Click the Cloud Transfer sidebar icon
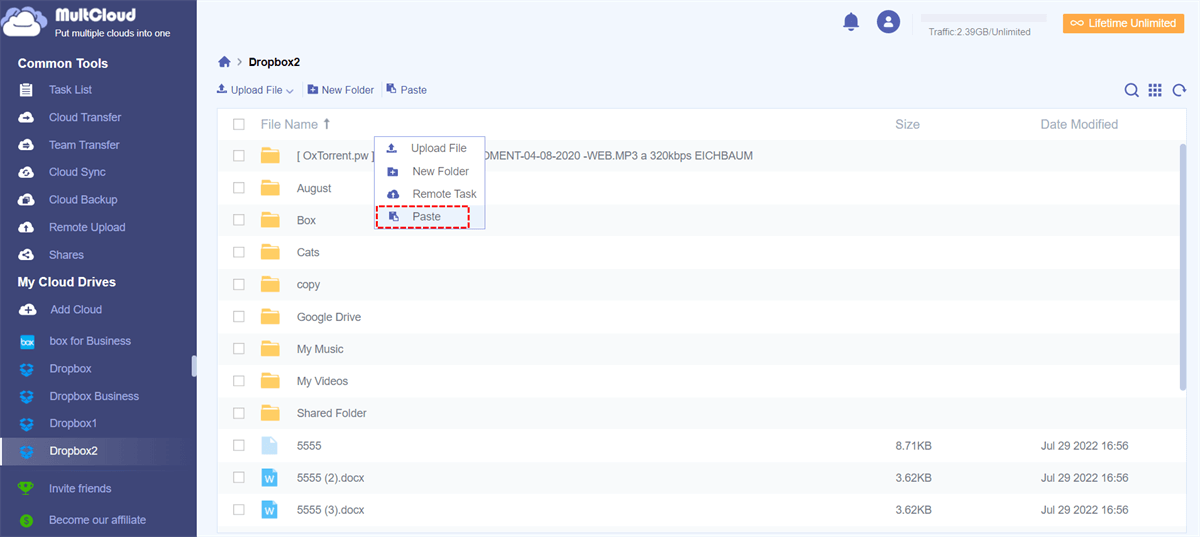The image size is (1200, 537). click(27, 117)
